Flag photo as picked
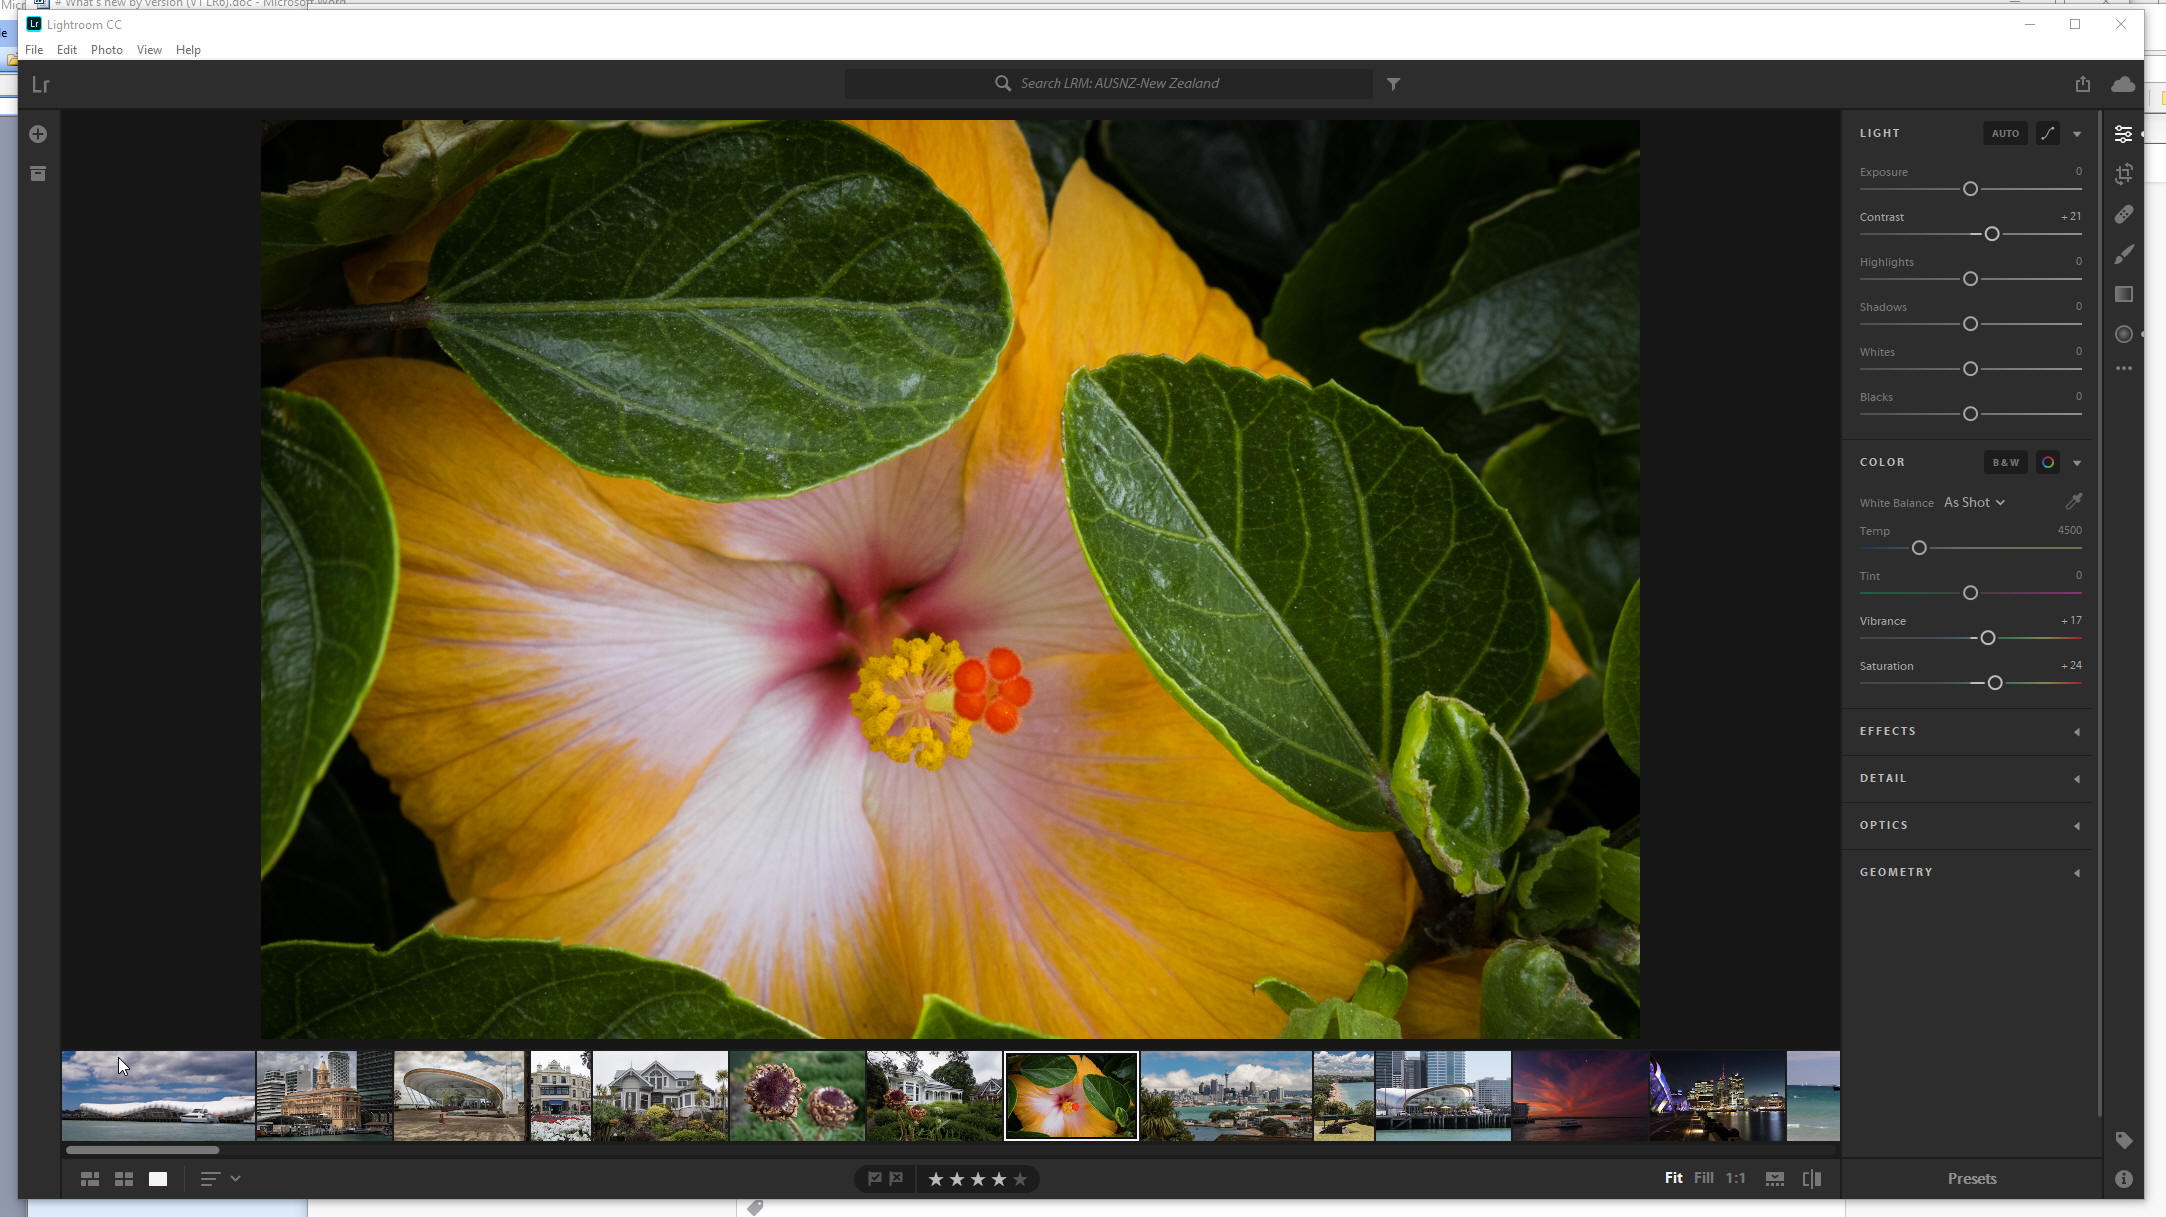This screenshot has width=2166, height=1217. [x=874, y=1179]
